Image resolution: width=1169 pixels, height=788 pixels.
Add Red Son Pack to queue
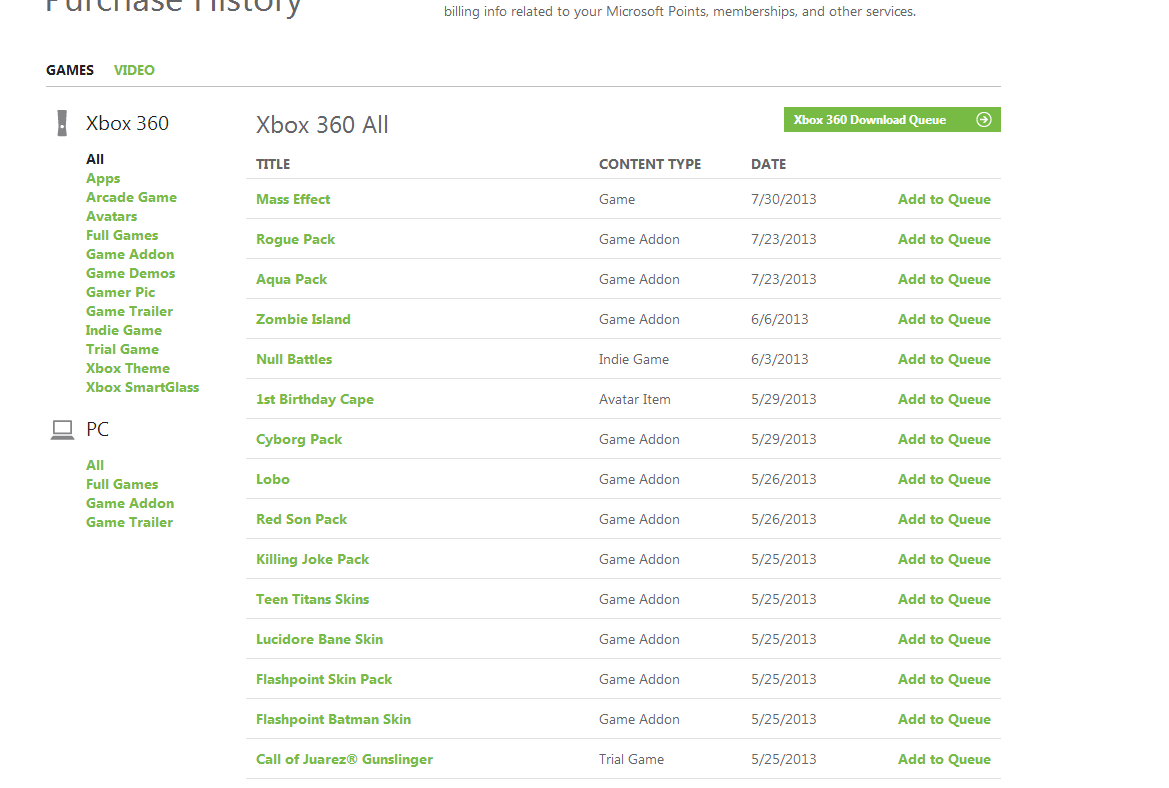944,520
